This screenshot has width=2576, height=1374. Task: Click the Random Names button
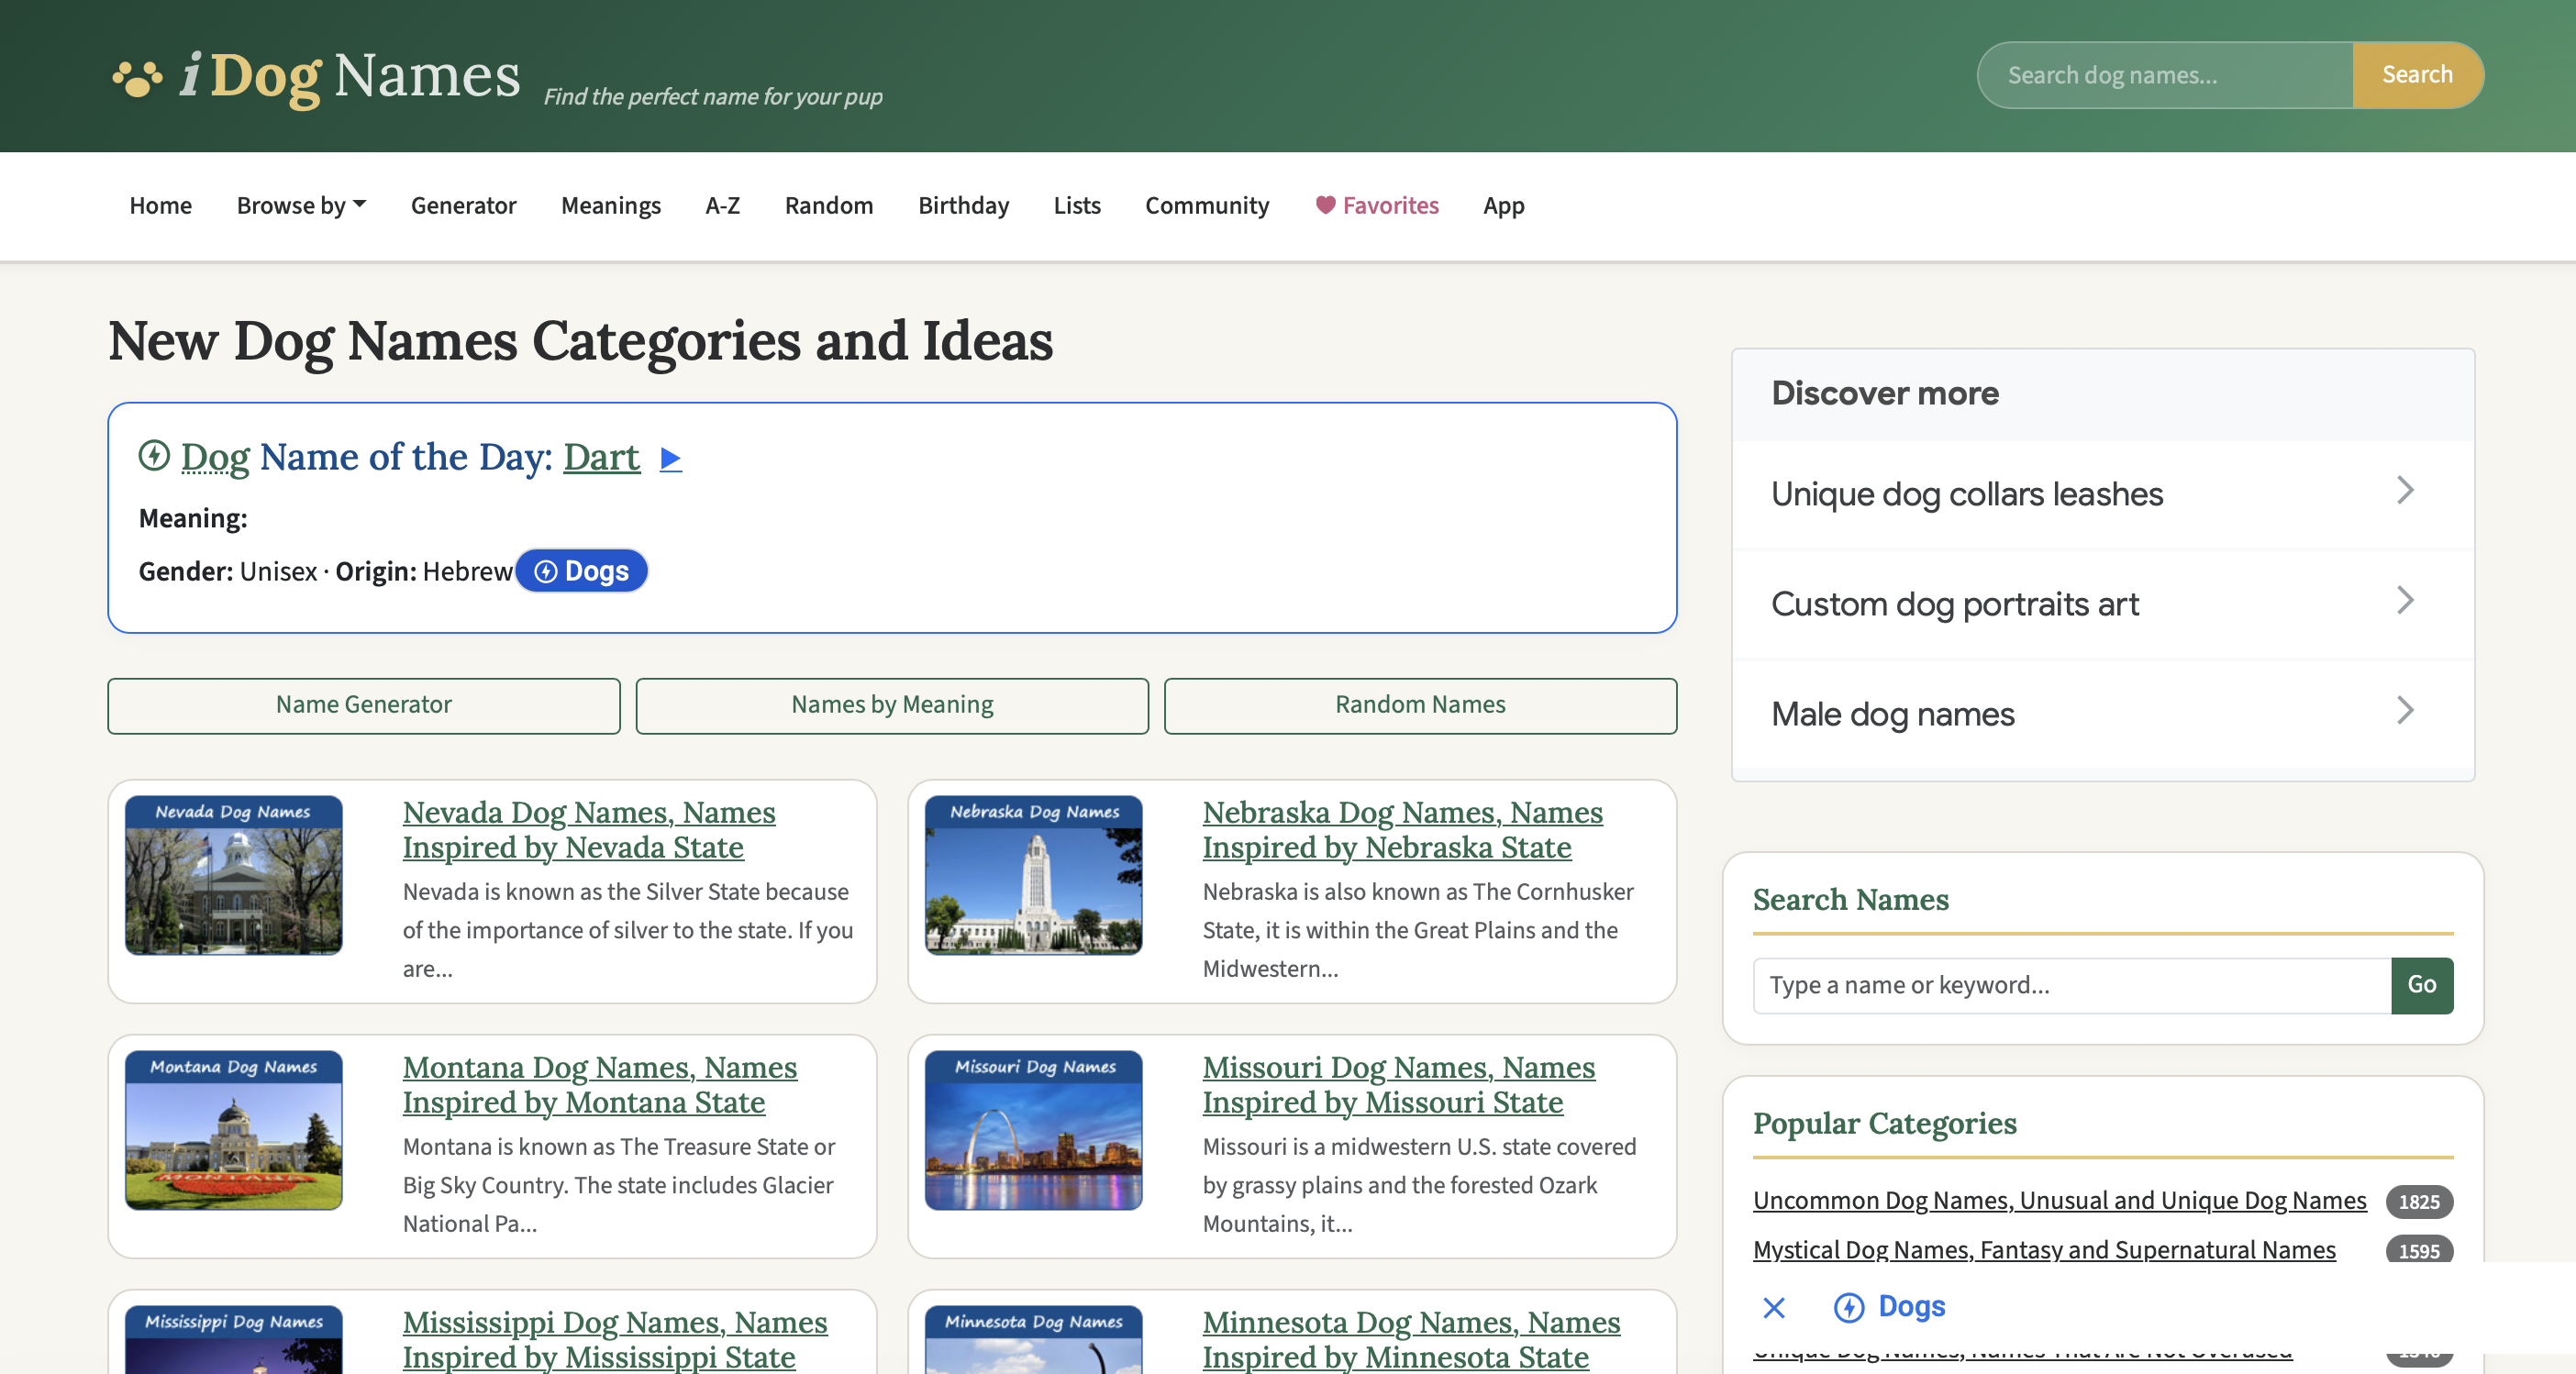click(1419, 705)
